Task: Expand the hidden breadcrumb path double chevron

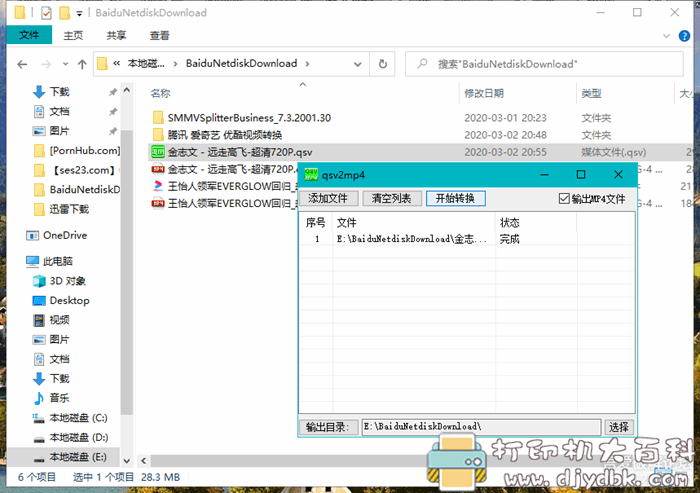Action: pyautogui.click(x=117, y=63)
